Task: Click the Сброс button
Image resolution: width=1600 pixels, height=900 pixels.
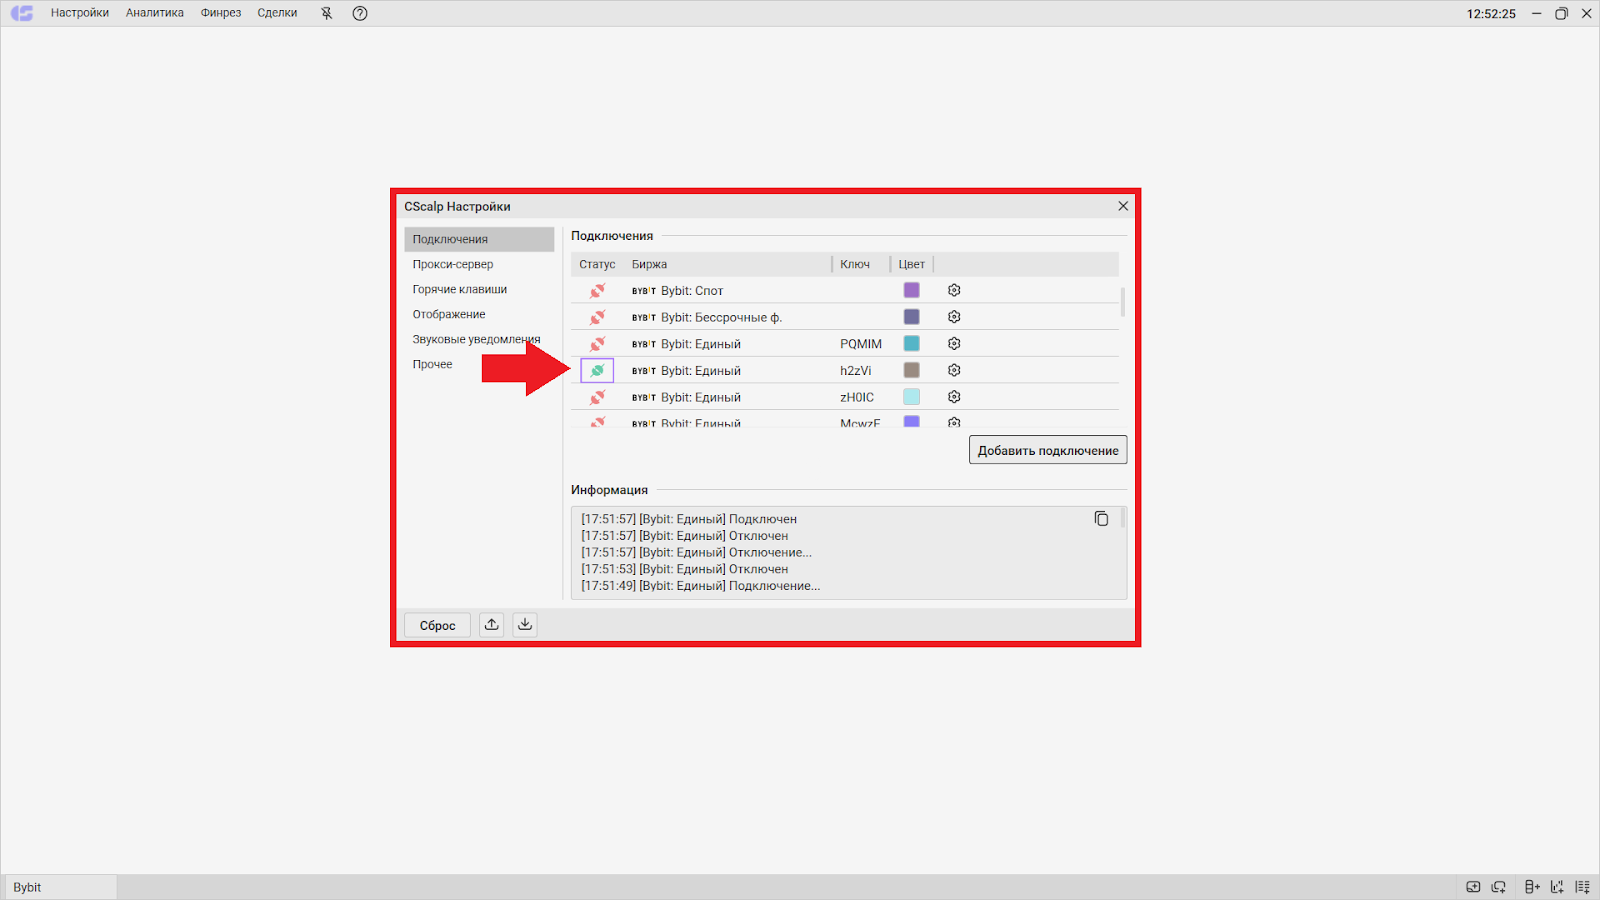Action: [437, 625]
